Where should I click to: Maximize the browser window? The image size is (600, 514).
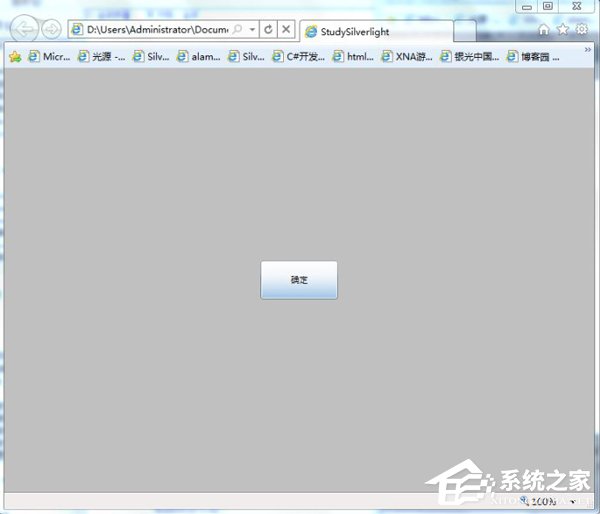(x=548, y=6)
